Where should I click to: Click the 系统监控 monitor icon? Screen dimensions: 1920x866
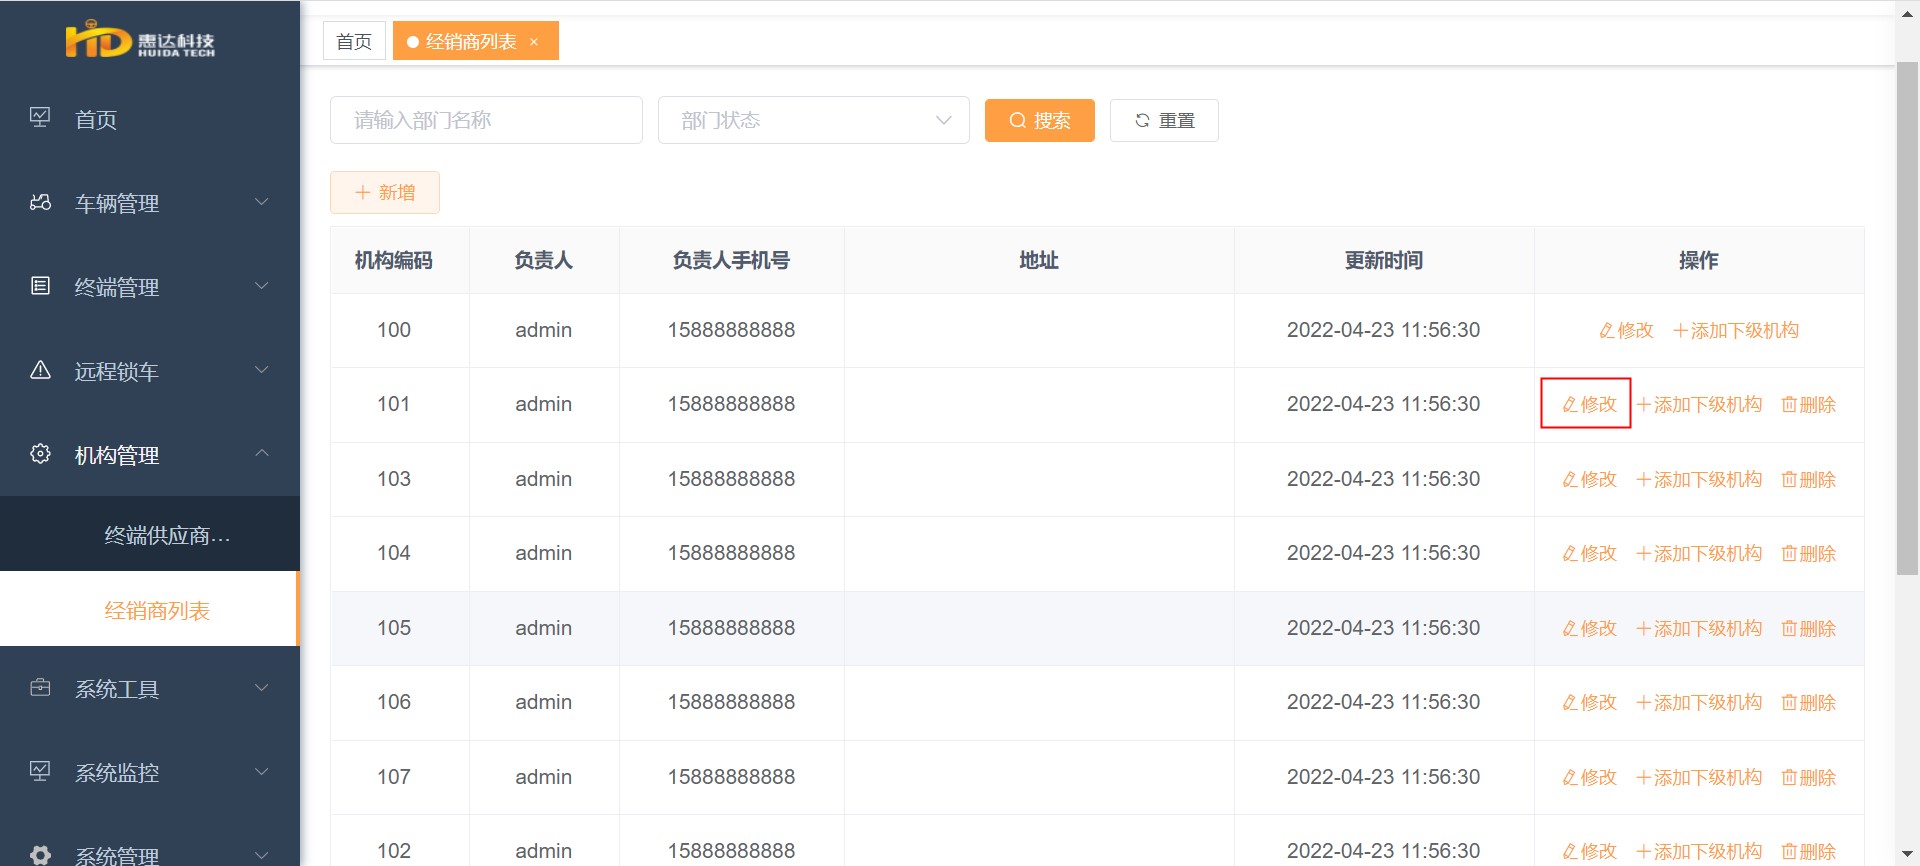tap(40, 771)
